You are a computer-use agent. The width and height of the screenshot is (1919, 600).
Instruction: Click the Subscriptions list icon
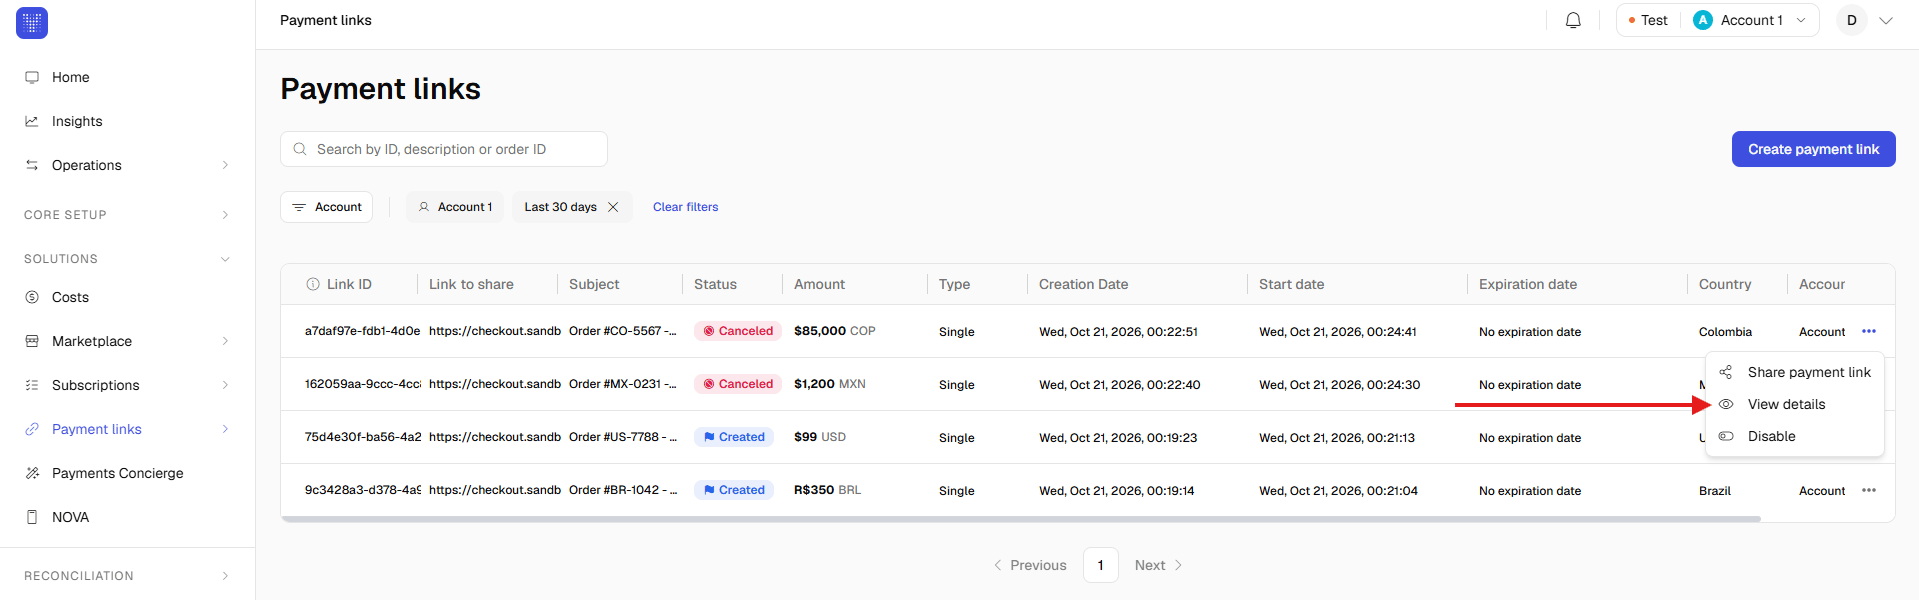click(x=32, y=385)
